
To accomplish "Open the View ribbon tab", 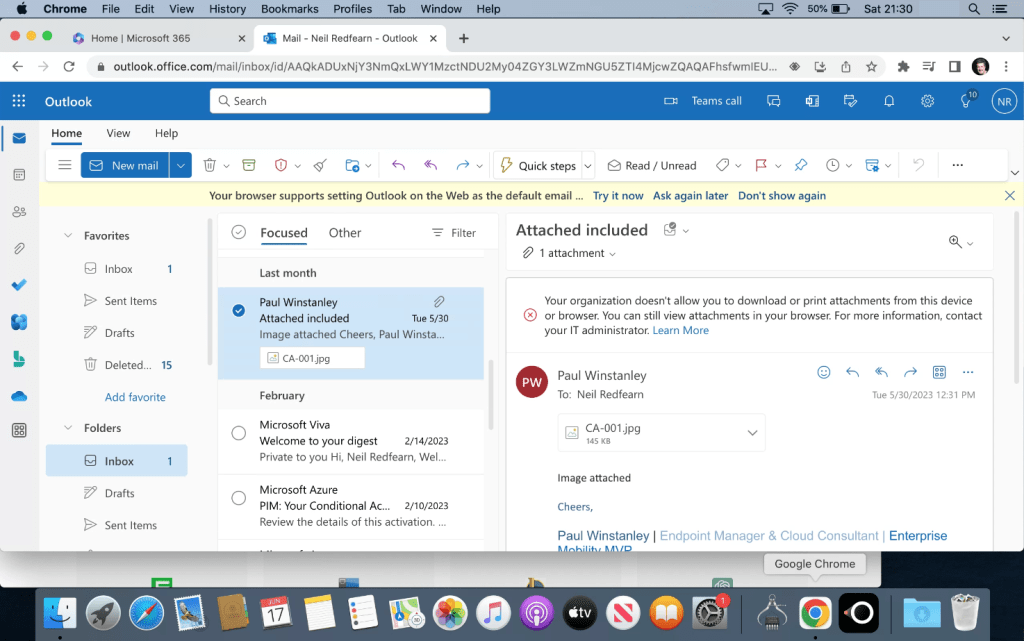I will click(x=118, y=133).
